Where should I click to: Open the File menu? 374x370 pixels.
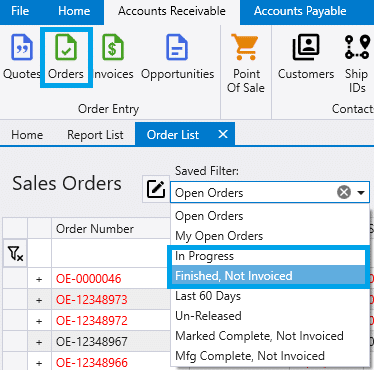[20, 11]
